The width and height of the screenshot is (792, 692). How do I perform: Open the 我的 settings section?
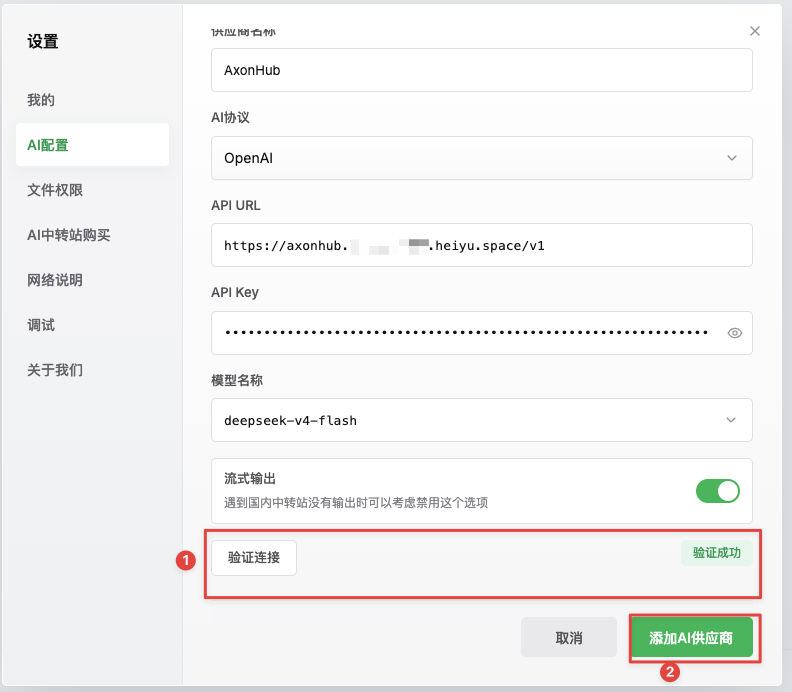point(41,100)
